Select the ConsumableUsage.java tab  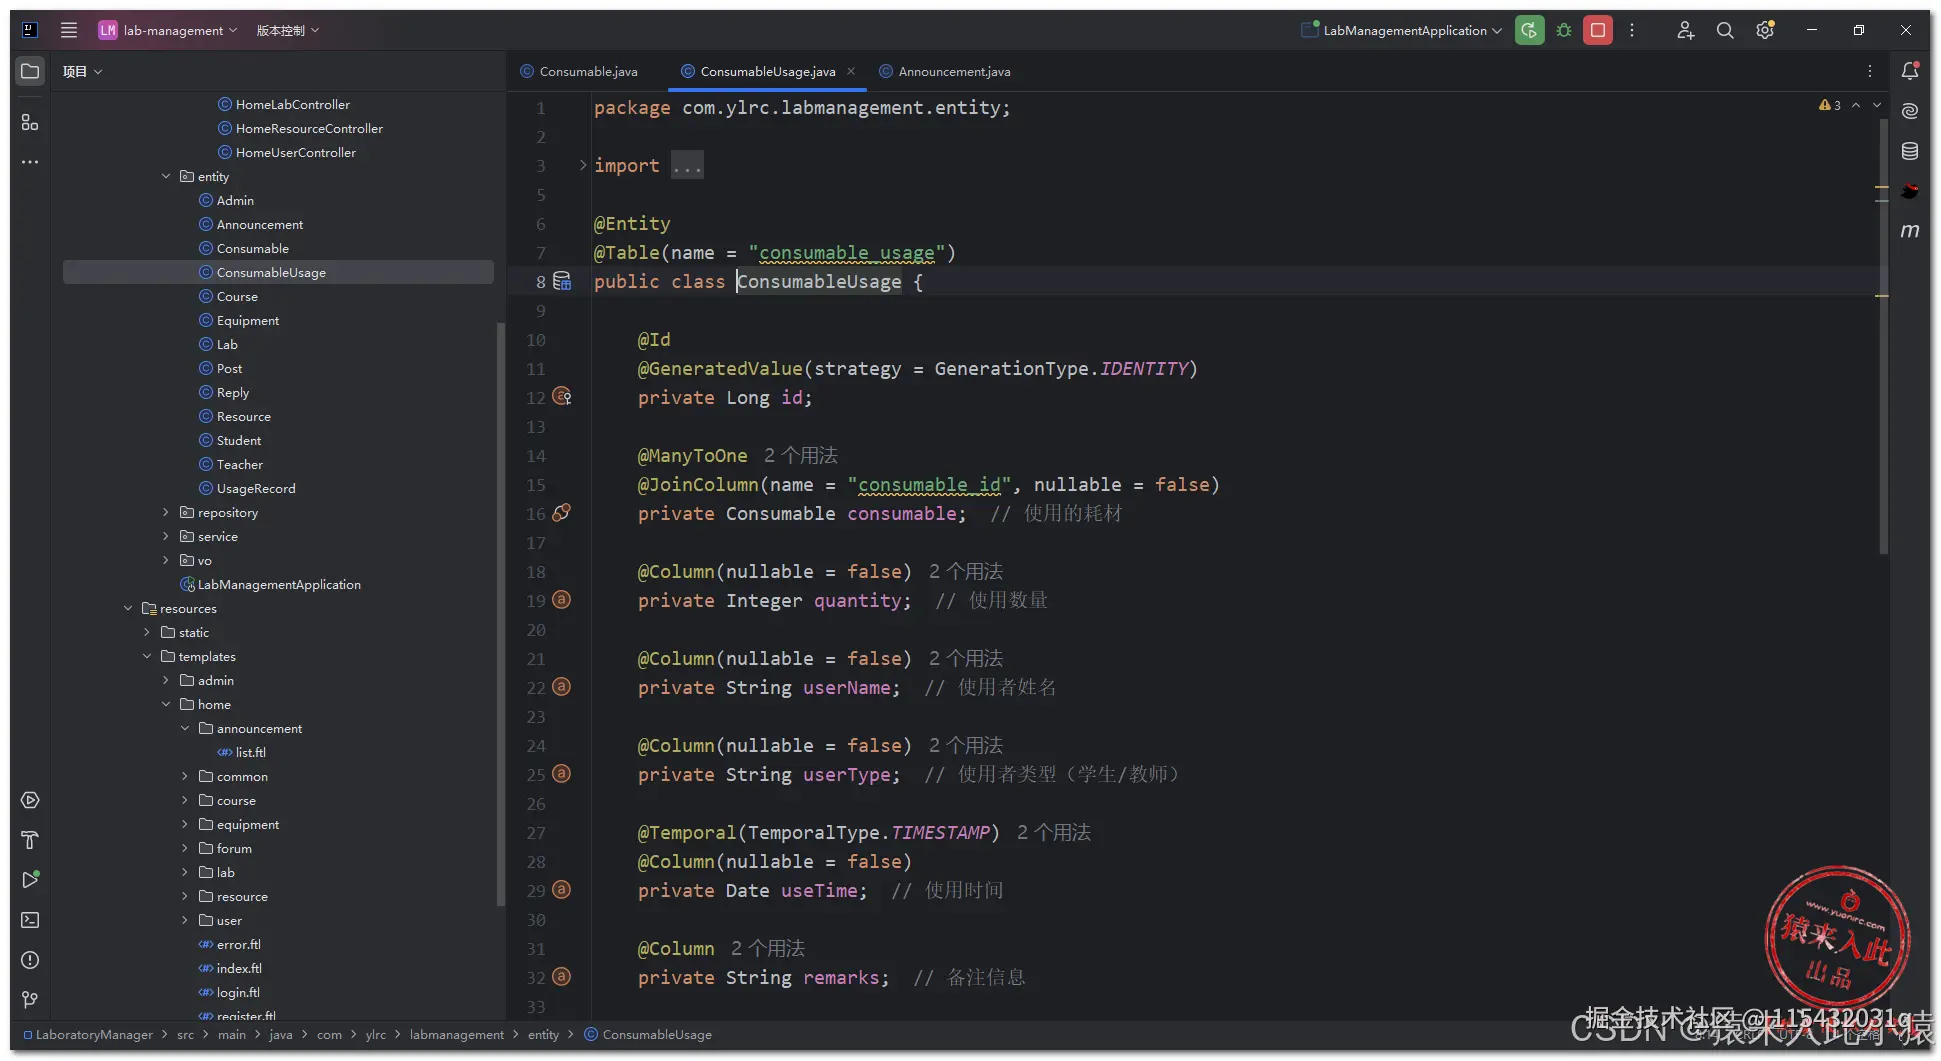[767, 71]
